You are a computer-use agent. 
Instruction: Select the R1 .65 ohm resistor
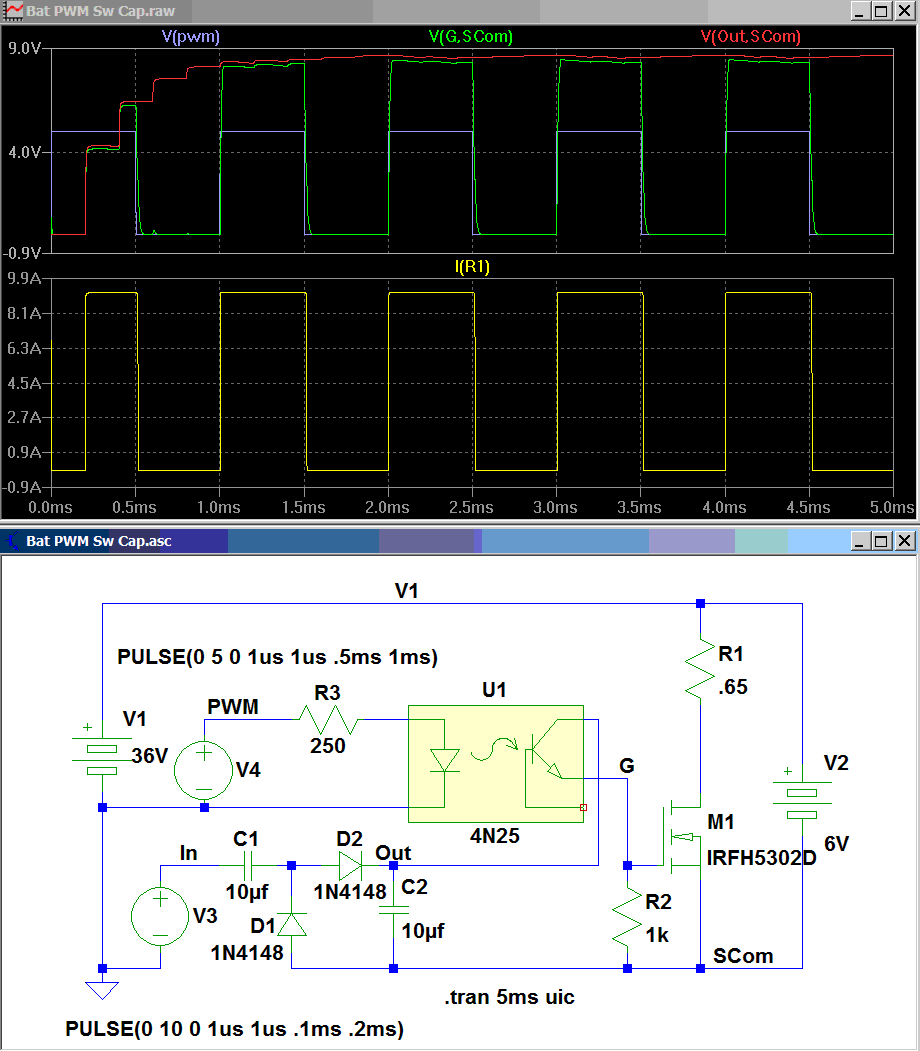[700, 670]
